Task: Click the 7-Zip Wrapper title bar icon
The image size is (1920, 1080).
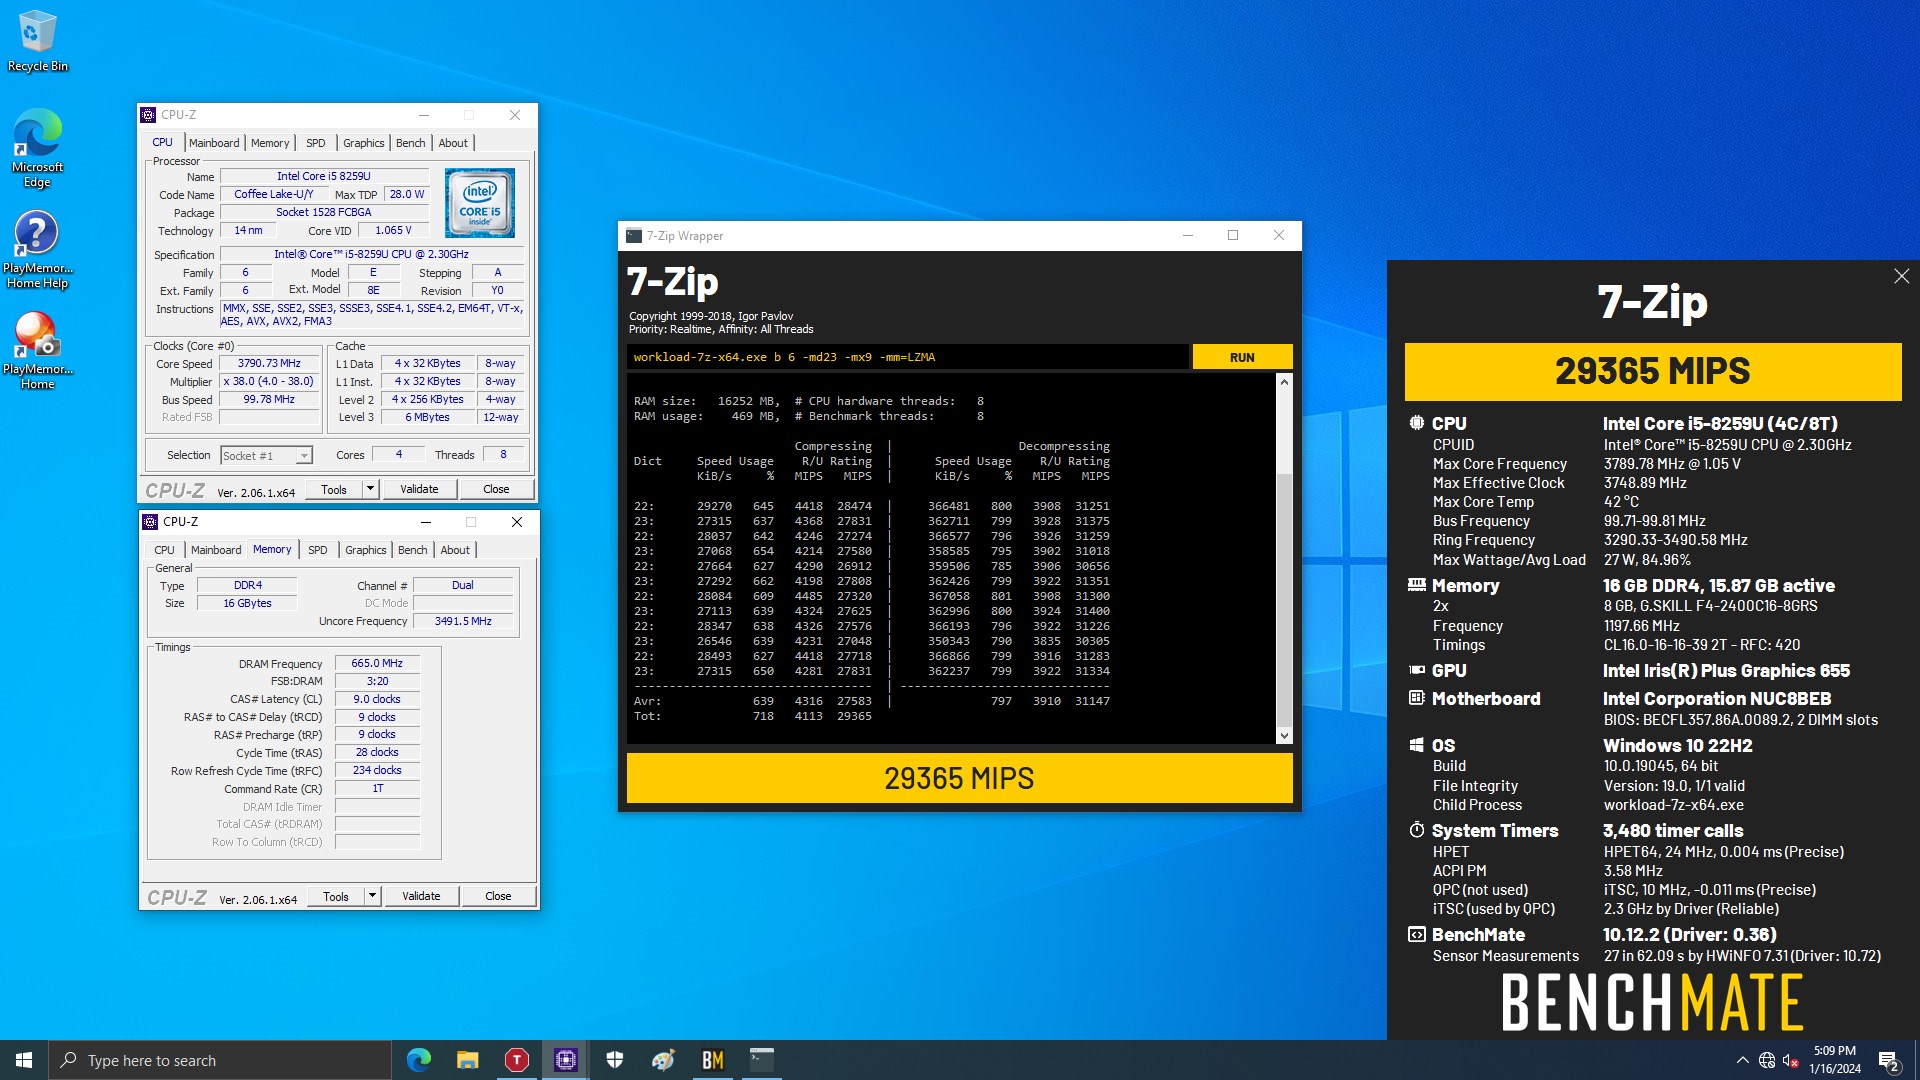Action: coord(633,236)
